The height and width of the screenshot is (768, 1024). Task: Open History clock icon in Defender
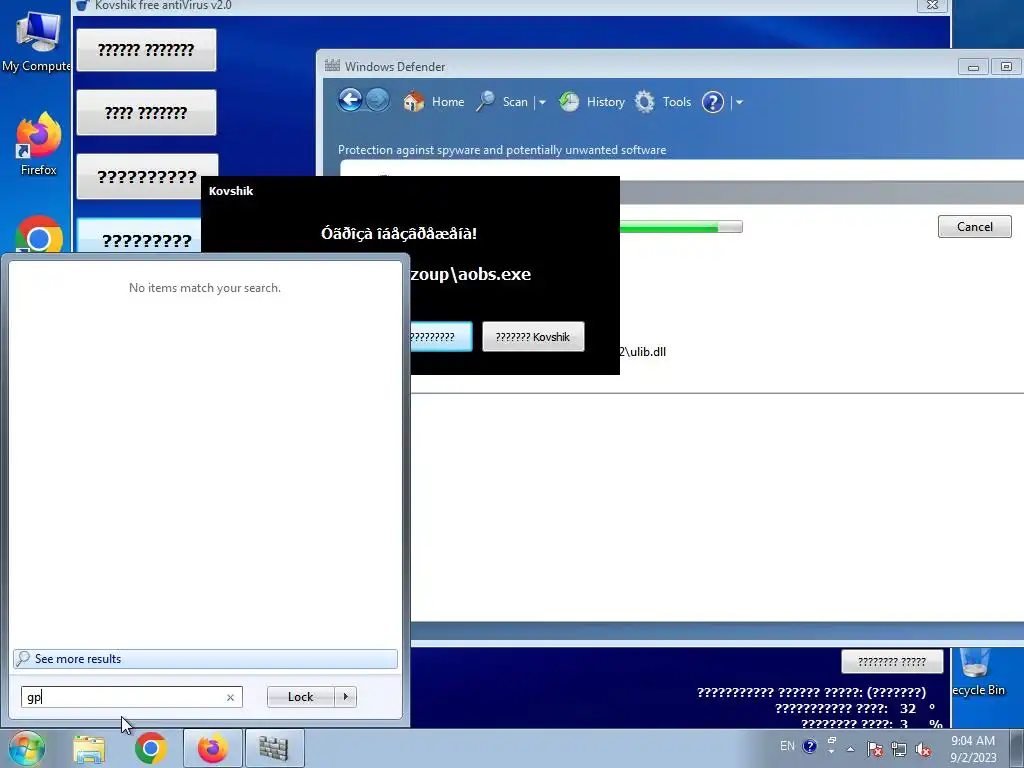click(x=569, y=102)
